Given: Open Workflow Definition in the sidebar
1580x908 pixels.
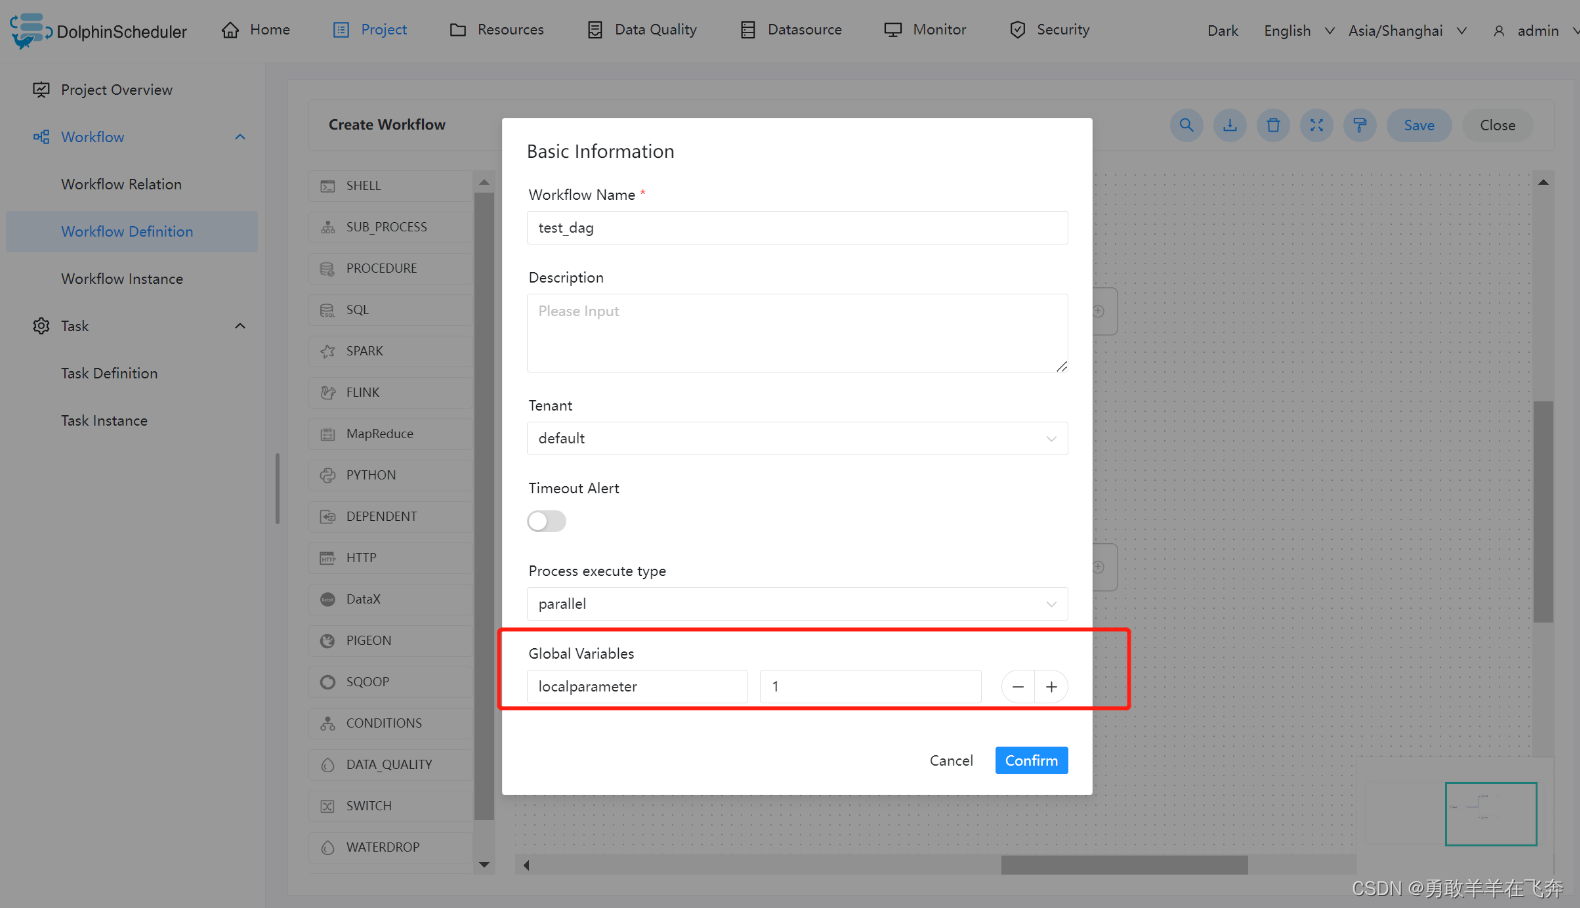Looking at the screenshot, I should coord(131,232).
